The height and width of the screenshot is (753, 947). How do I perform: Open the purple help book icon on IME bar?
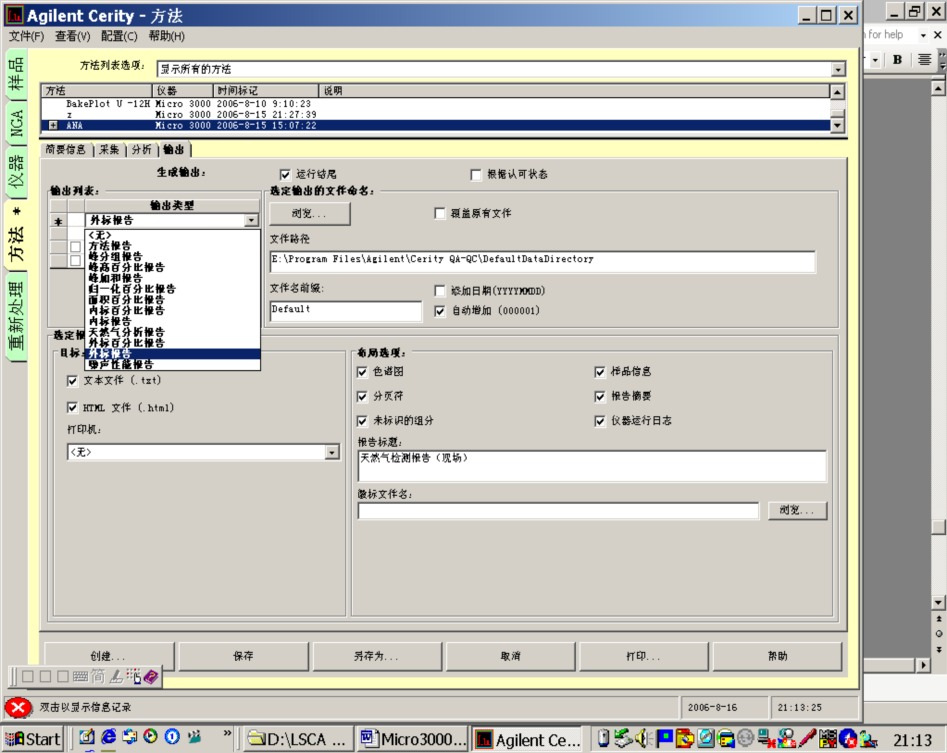(151, 676)
